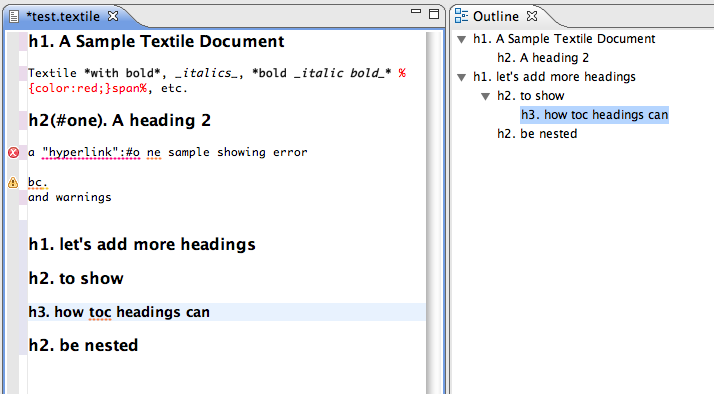The width and height of the screenshot is (714, 394).
Task: Close the test.textile editor tab
Action: click(113, 16)
